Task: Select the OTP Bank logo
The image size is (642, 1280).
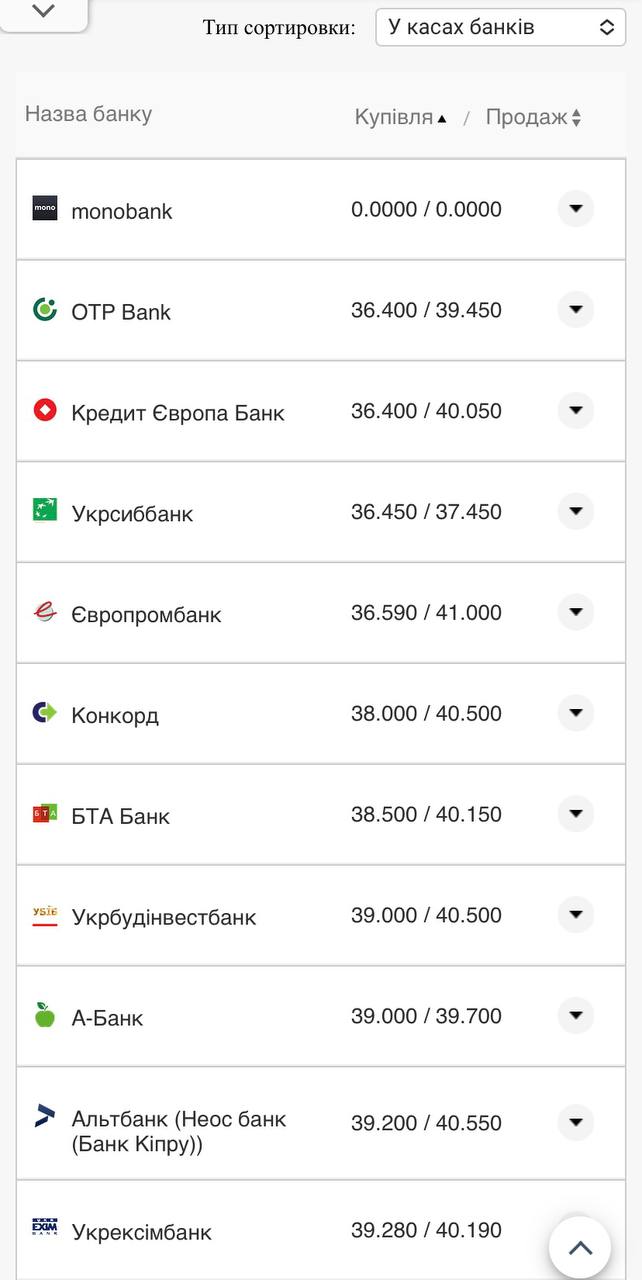Action: tap(46, 310)
